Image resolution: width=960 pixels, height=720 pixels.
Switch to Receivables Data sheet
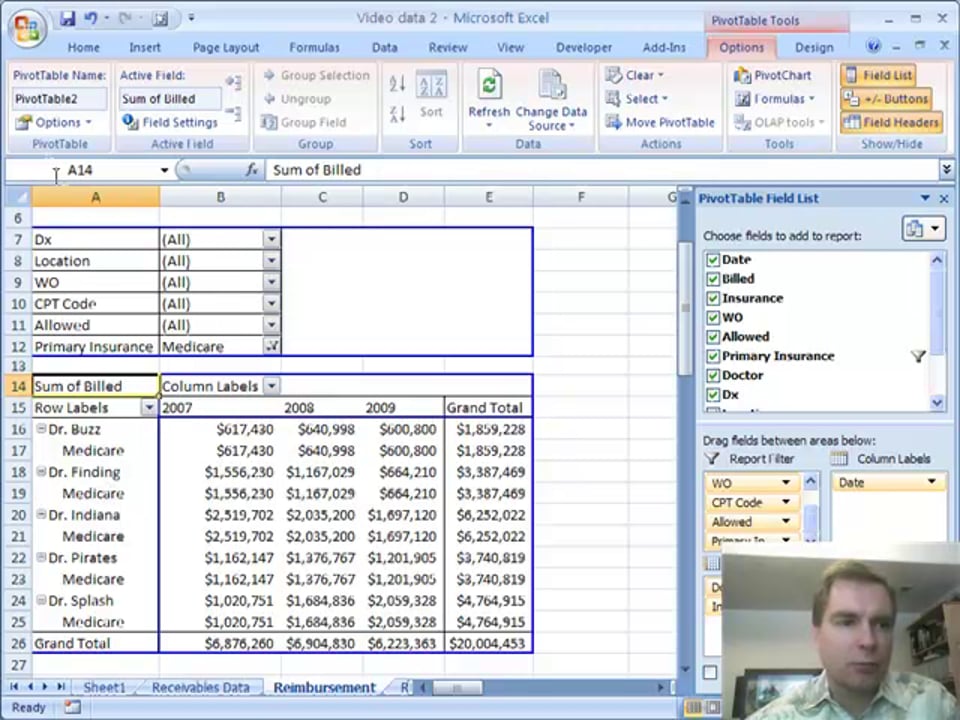pos(200,688)
